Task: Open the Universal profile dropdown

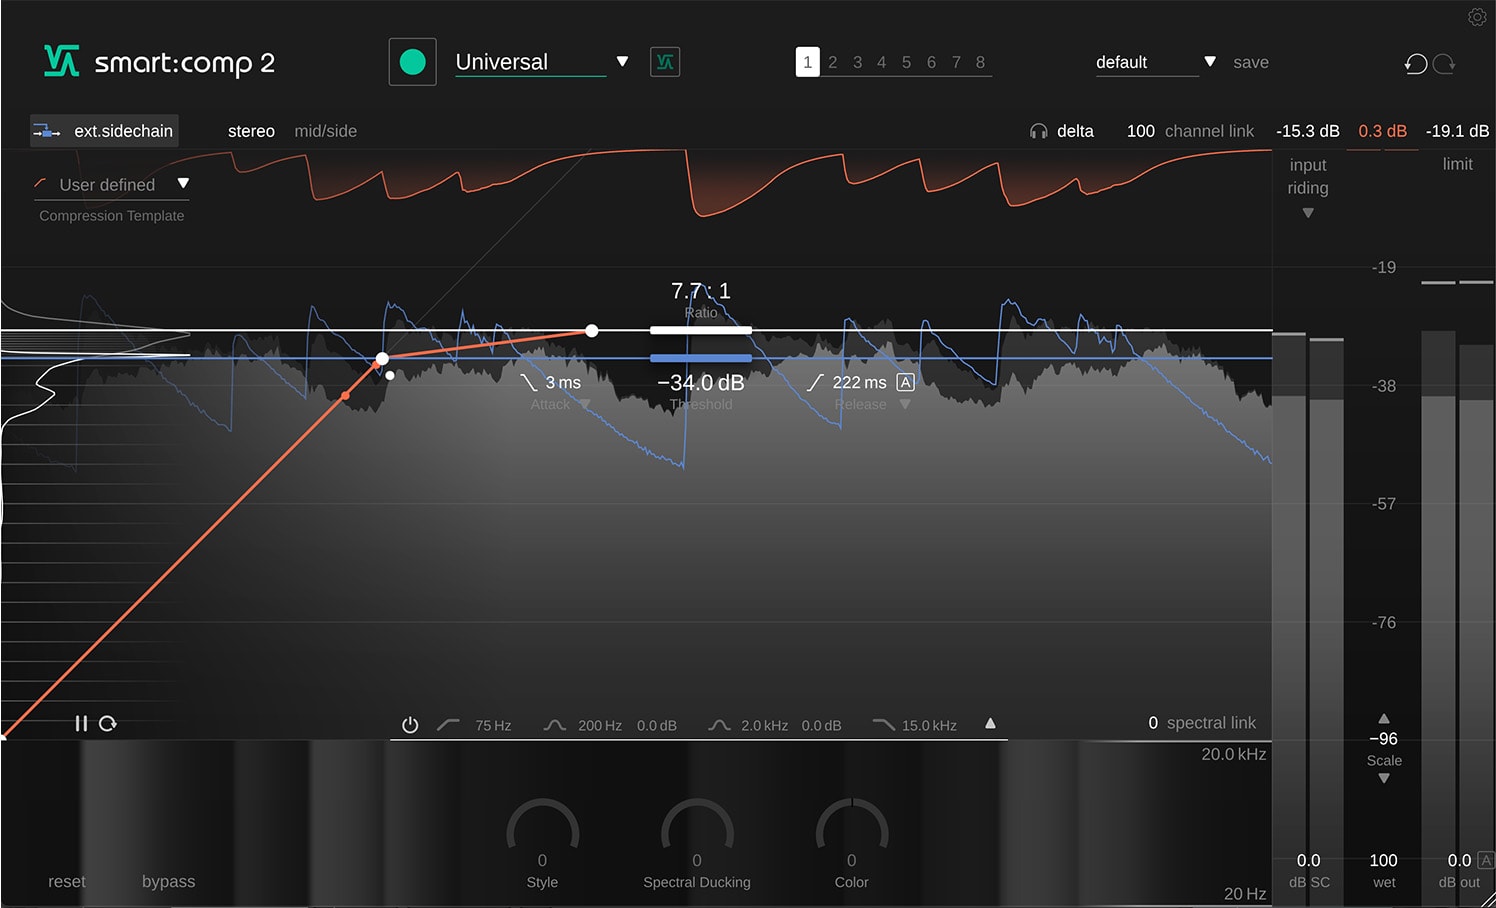Action: [622, 62]
